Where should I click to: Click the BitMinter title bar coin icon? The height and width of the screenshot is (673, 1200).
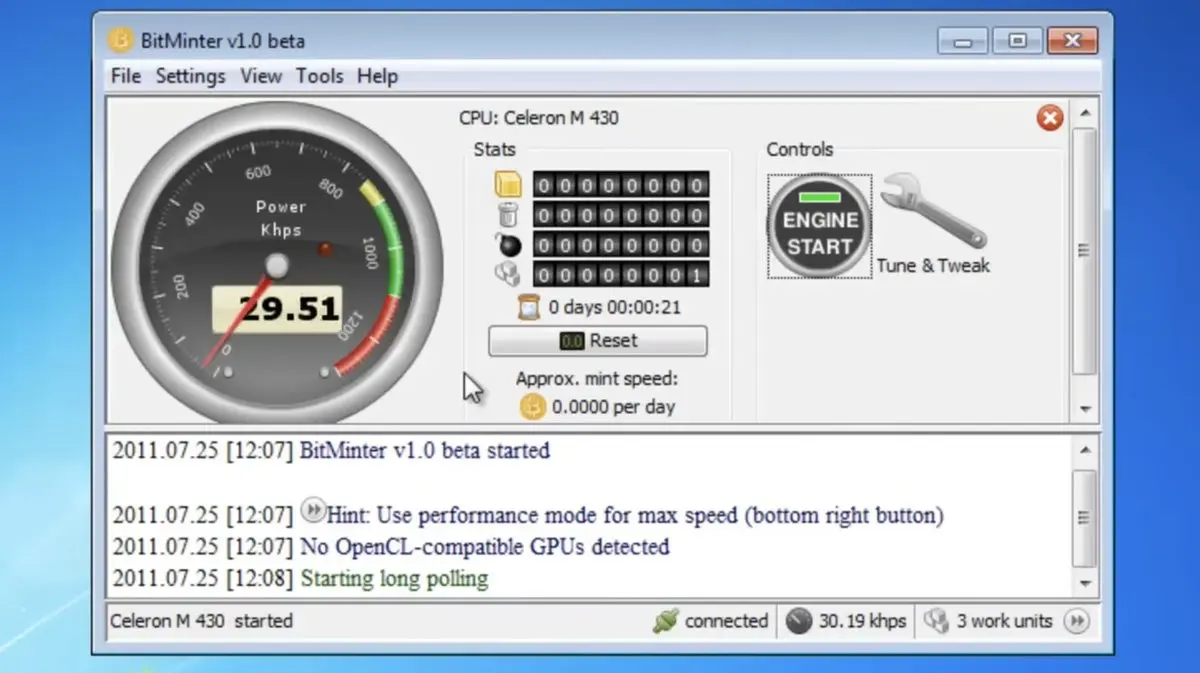coord(120,41)
